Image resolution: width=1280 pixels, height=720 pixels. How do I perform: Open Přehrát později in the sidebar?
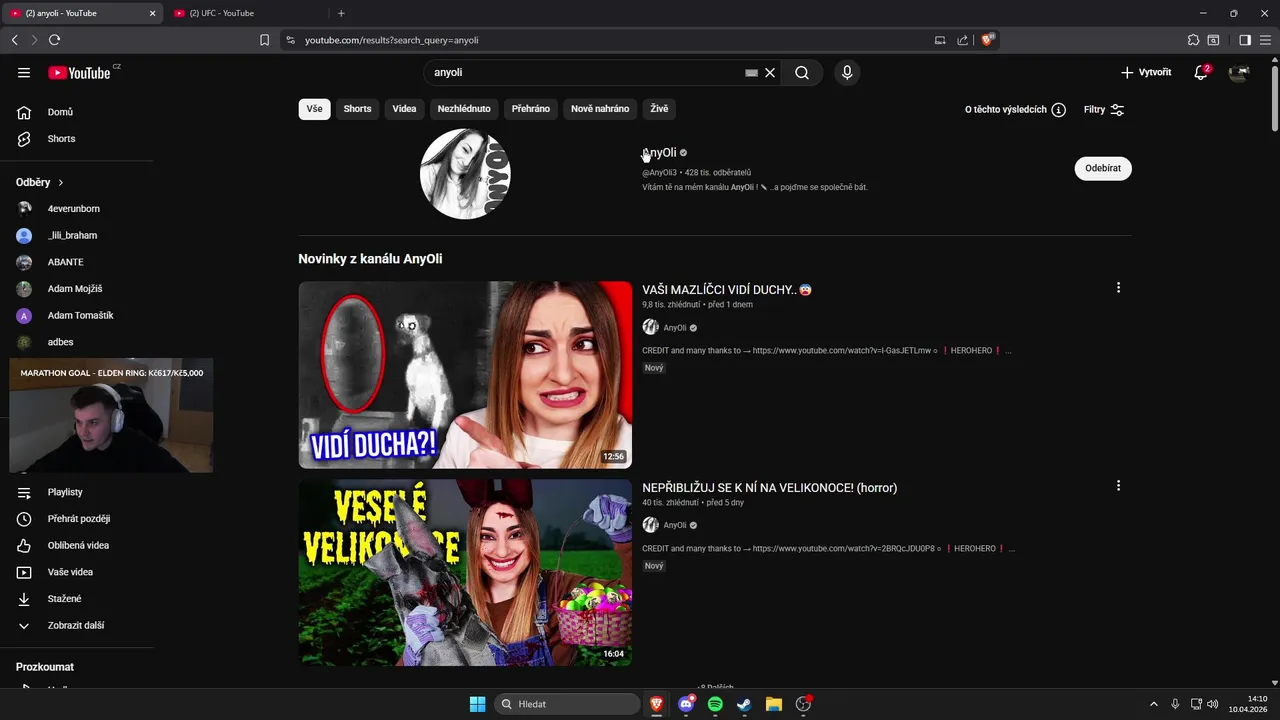coord(77,519)
